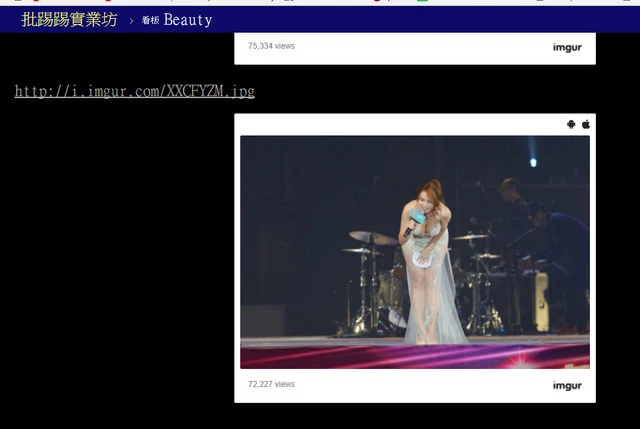This screenshot has height=429, width=640.
Task: Open the imgur logo below the photo
Action: point(567,386)
